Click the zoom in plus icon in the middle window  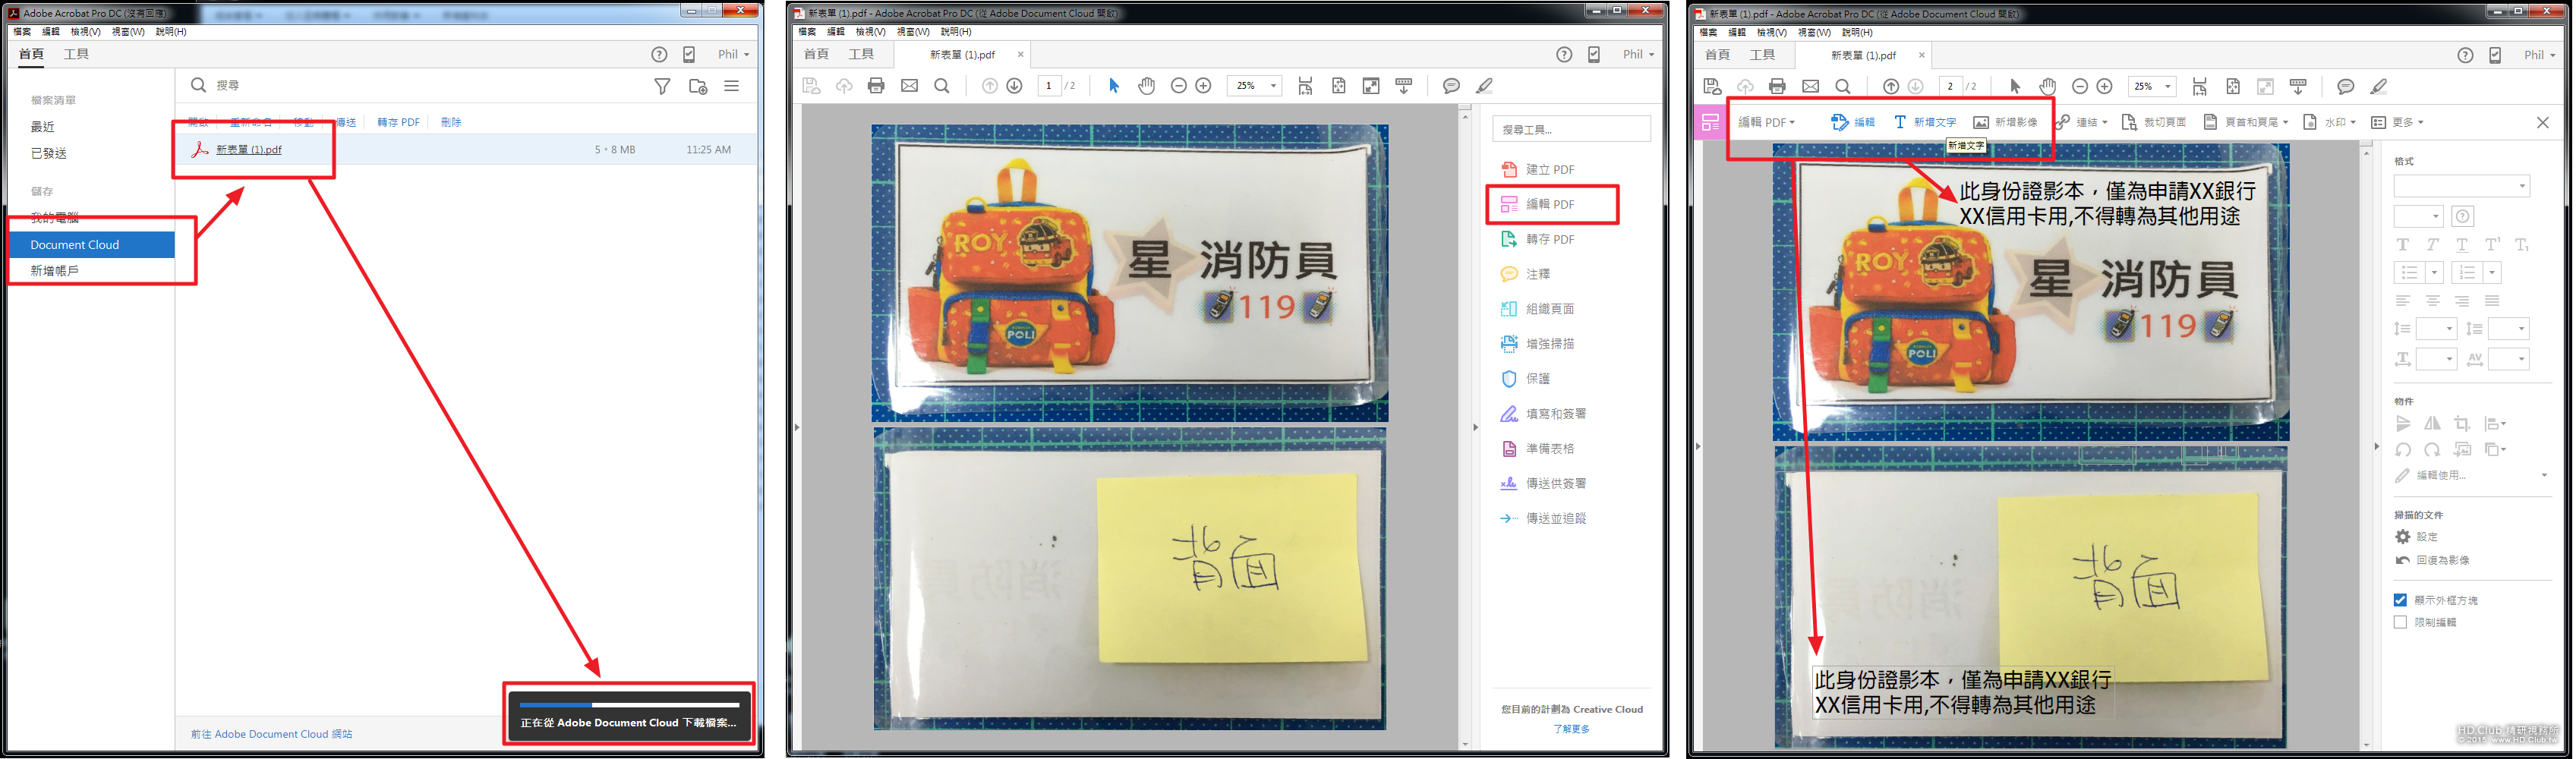[1204, 86]
